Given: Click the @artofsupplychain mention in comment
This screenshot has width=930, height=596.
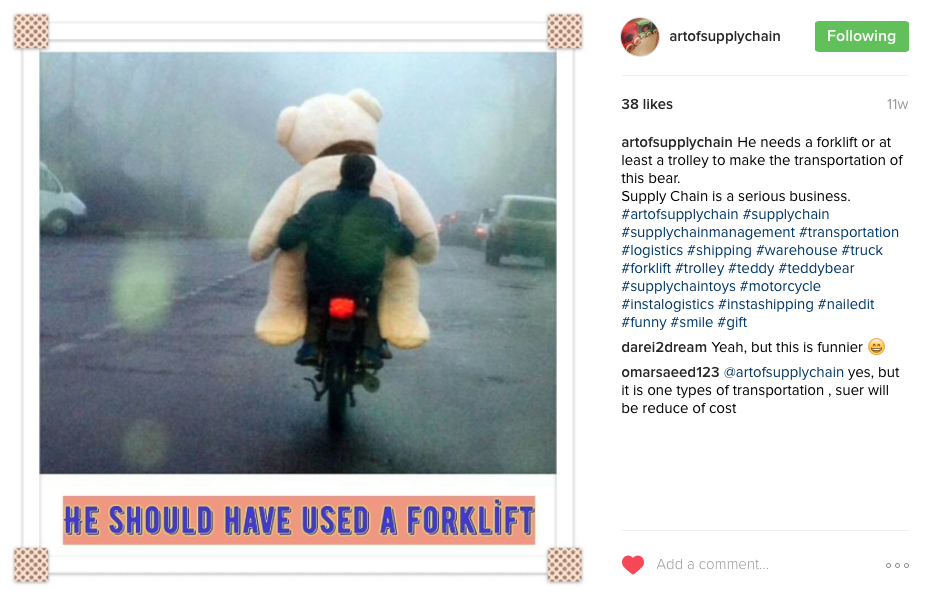Looking at the screenshot, I should [x=784, y=372].
